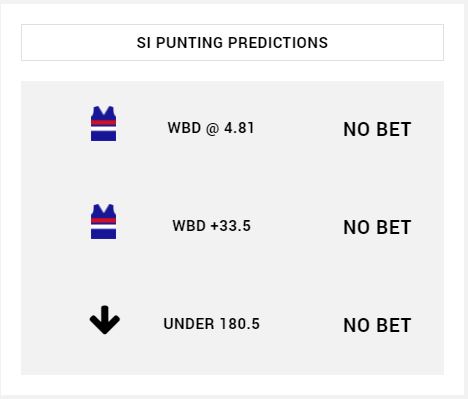Click the Bulldogs jersey icon beside WBD @ 4.81
468x399 pixels.
pyautogui.click(x=103, y=124)
